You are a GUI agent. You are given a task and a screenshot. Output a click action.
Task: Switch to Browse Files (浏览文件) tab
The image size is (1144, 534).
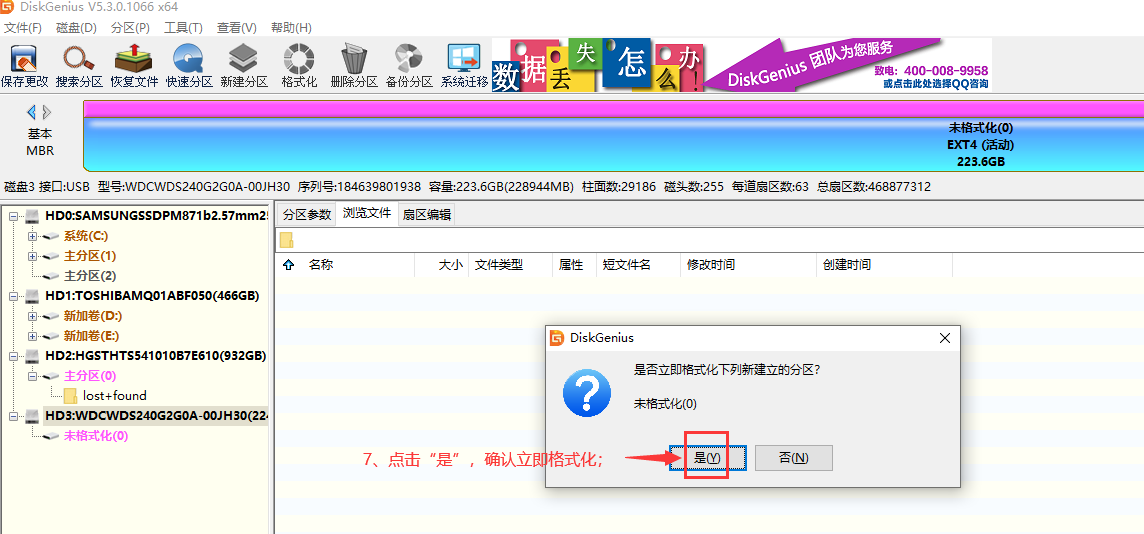[x=367, y=214]
